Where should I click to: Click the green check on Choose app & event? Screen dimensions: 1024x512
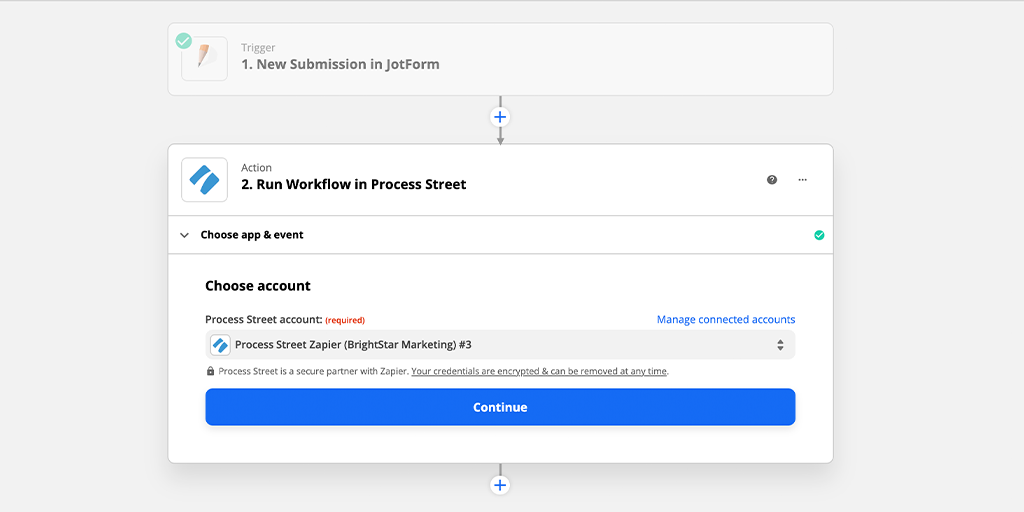click(x=819, y=235)
